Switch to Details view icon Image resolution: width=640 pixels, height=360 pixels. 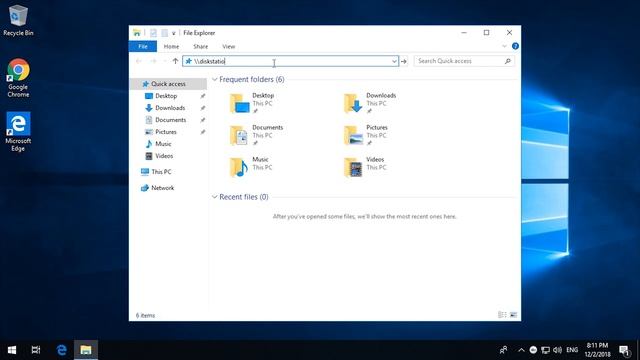(502, 315)
